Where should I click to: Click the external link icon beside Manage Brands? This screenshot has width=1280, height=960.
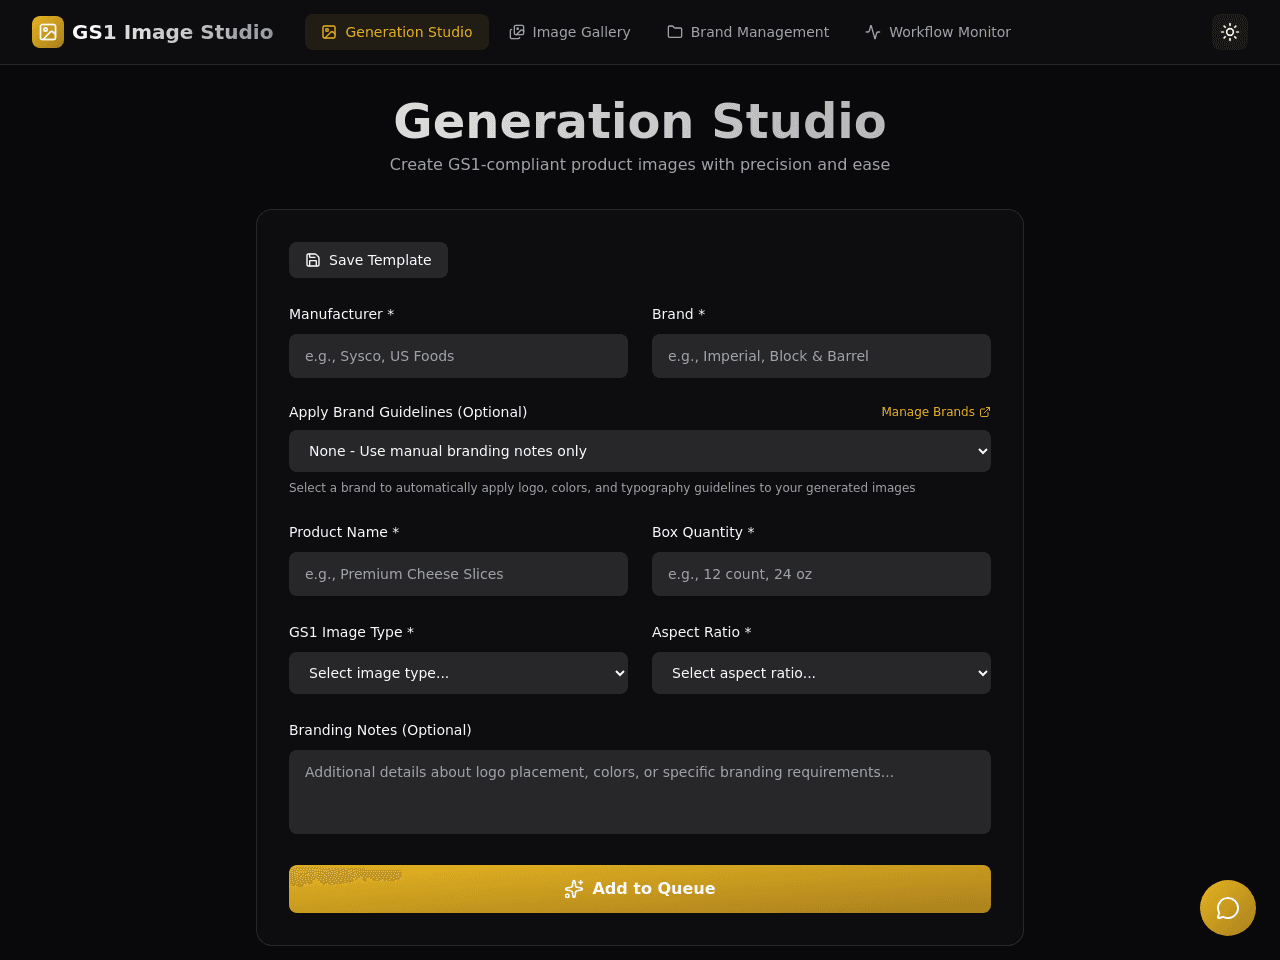click(x=985, y=412)
